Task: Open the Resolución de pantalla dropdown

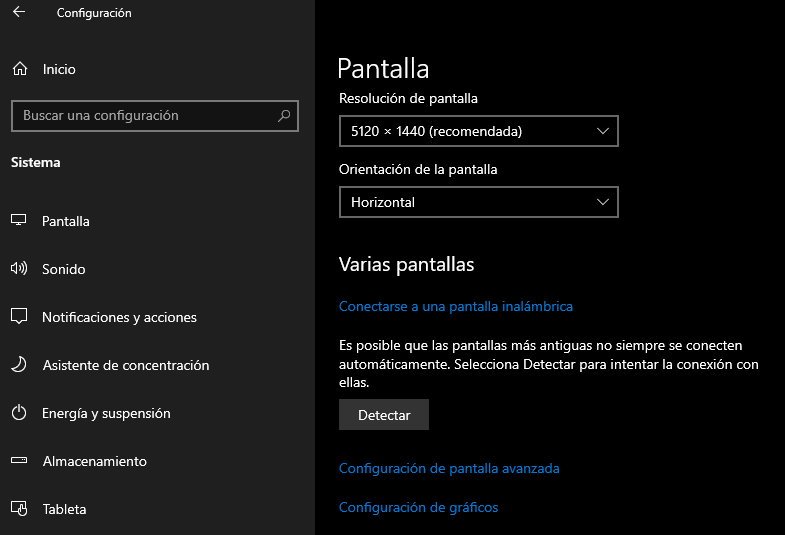Action: 478,131
